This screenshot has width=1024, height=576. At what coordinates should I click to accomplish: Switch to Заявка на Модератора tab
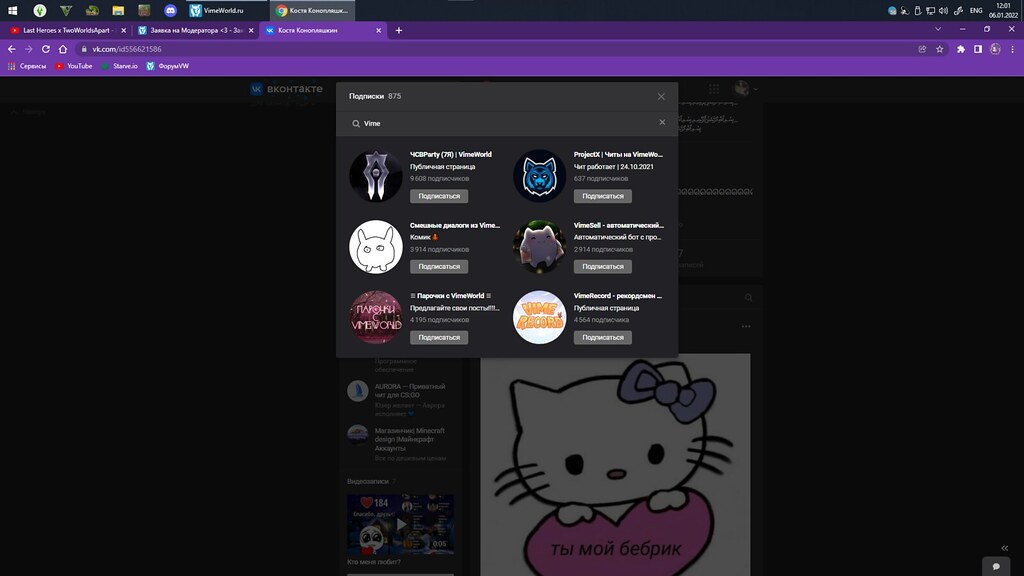192,30
